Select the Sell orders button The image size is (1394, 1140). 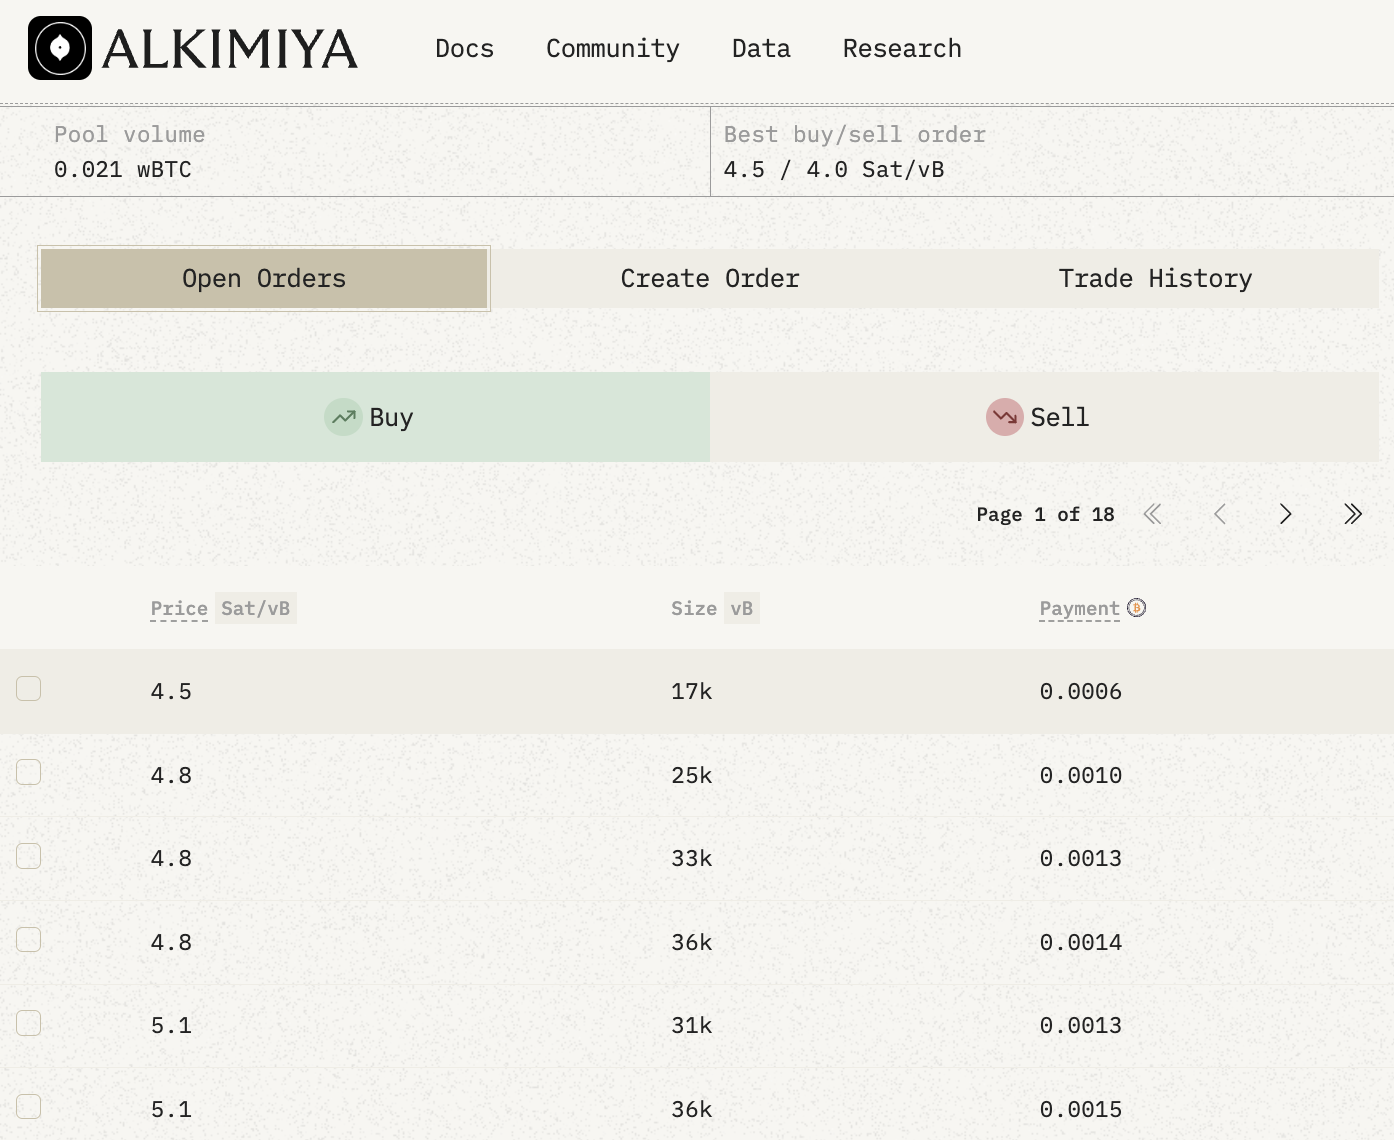(1044, 417)
